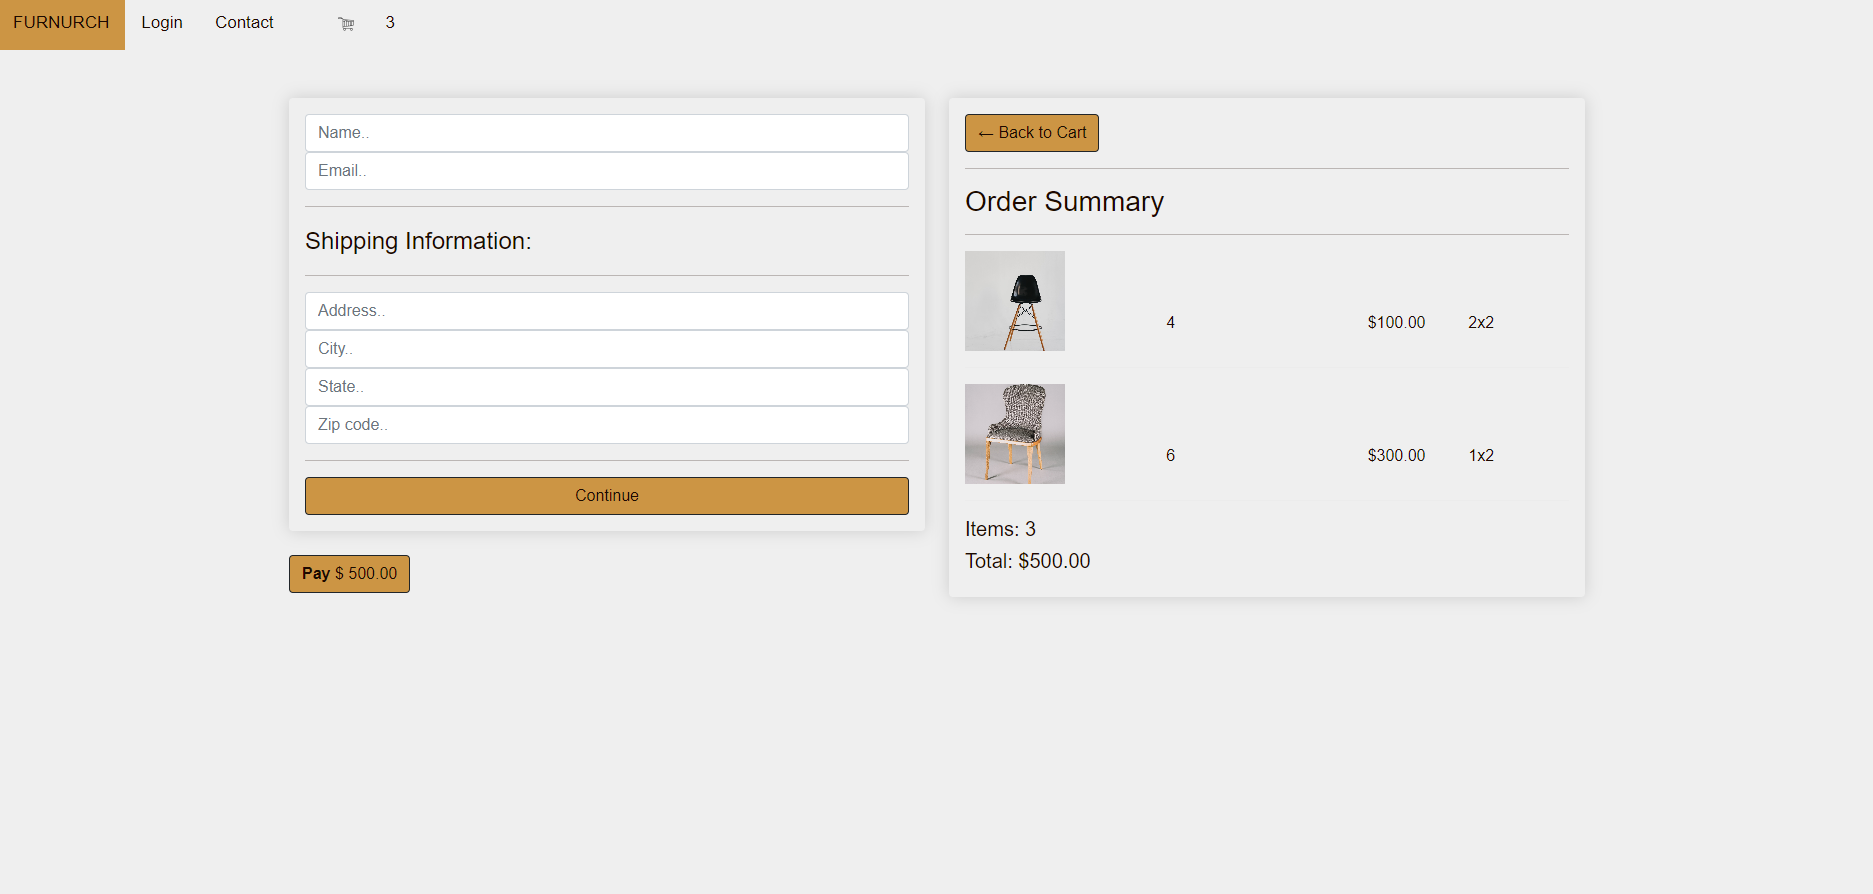Focus the Zip code input field

(607, 425)
